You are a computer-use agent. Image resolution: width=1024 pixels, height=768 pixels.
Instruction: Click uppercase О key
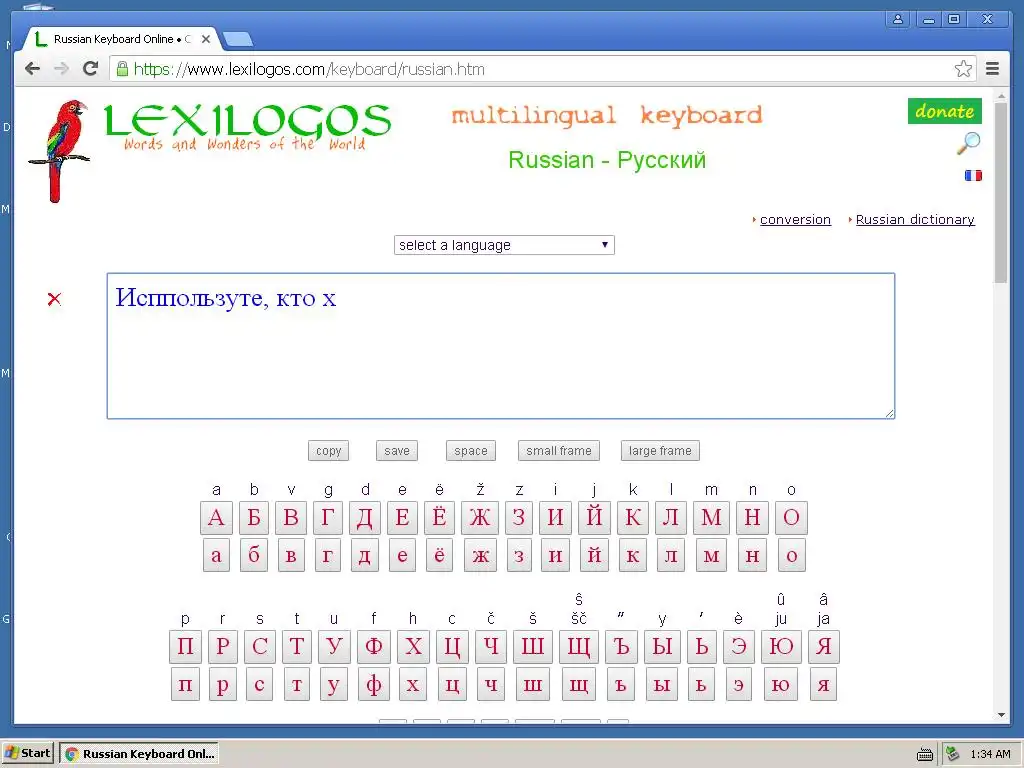pos(792,517)
